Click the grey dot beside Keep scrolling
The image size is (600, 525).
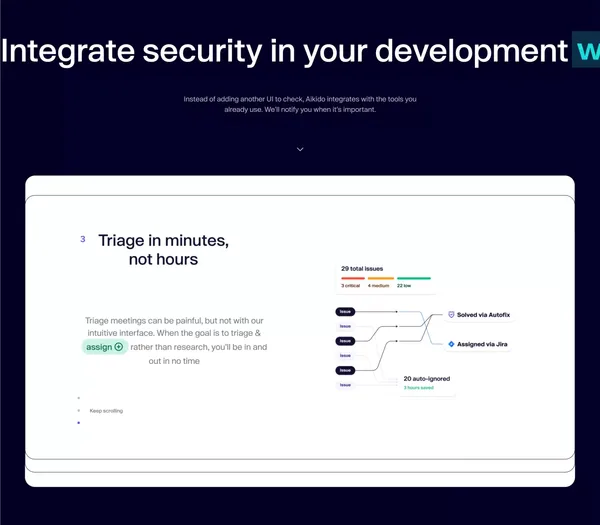point(79,411)
